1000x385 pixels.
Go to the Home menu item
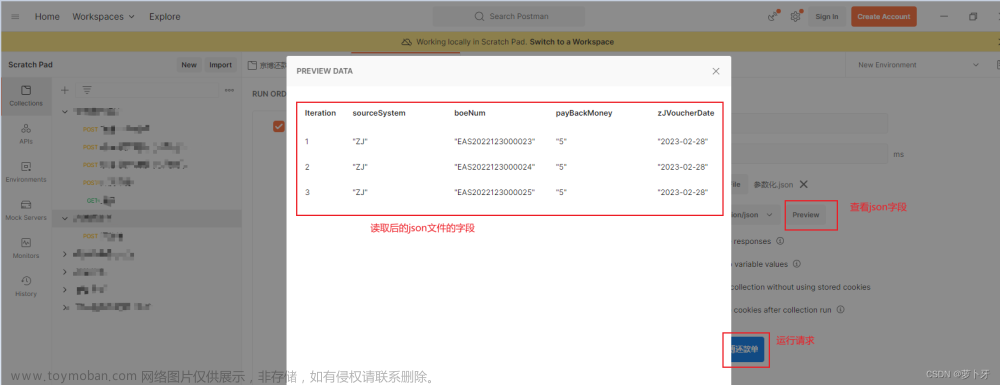47,17
